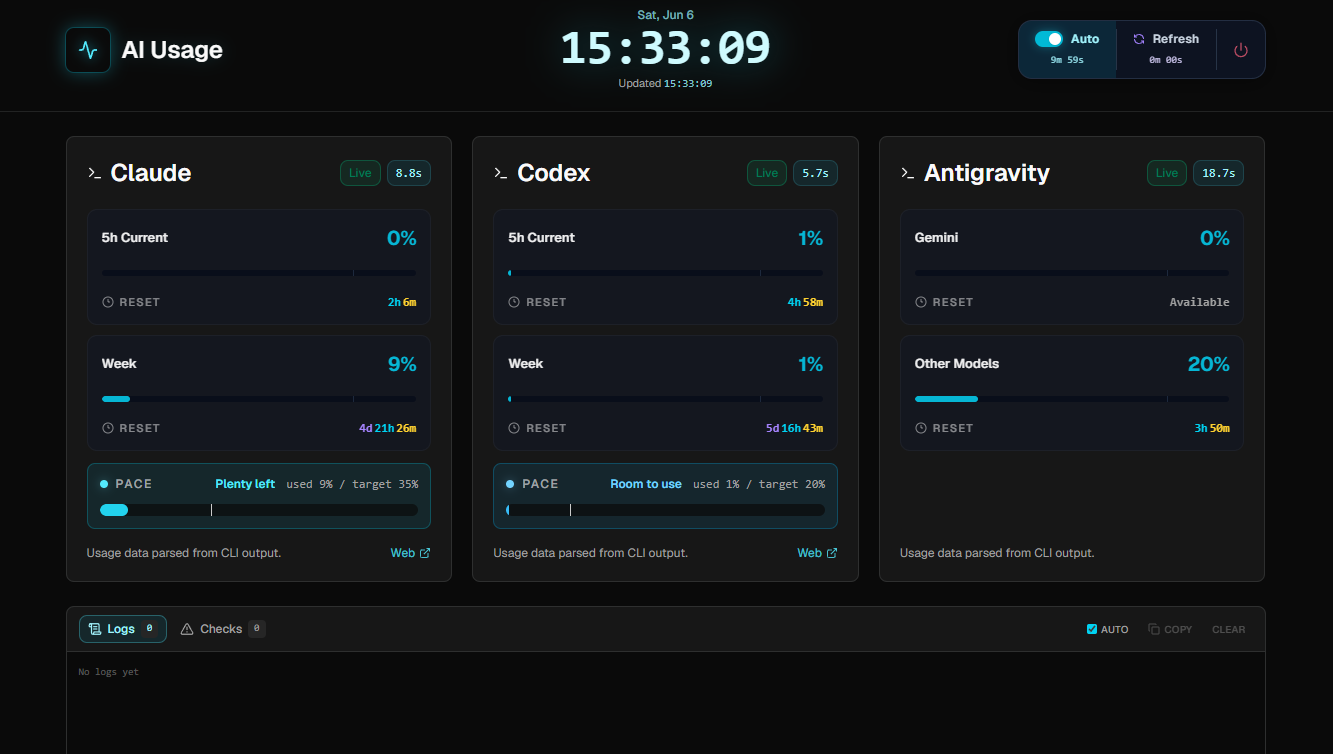Click the 'Plenty left' pace status

click(245, 484)
